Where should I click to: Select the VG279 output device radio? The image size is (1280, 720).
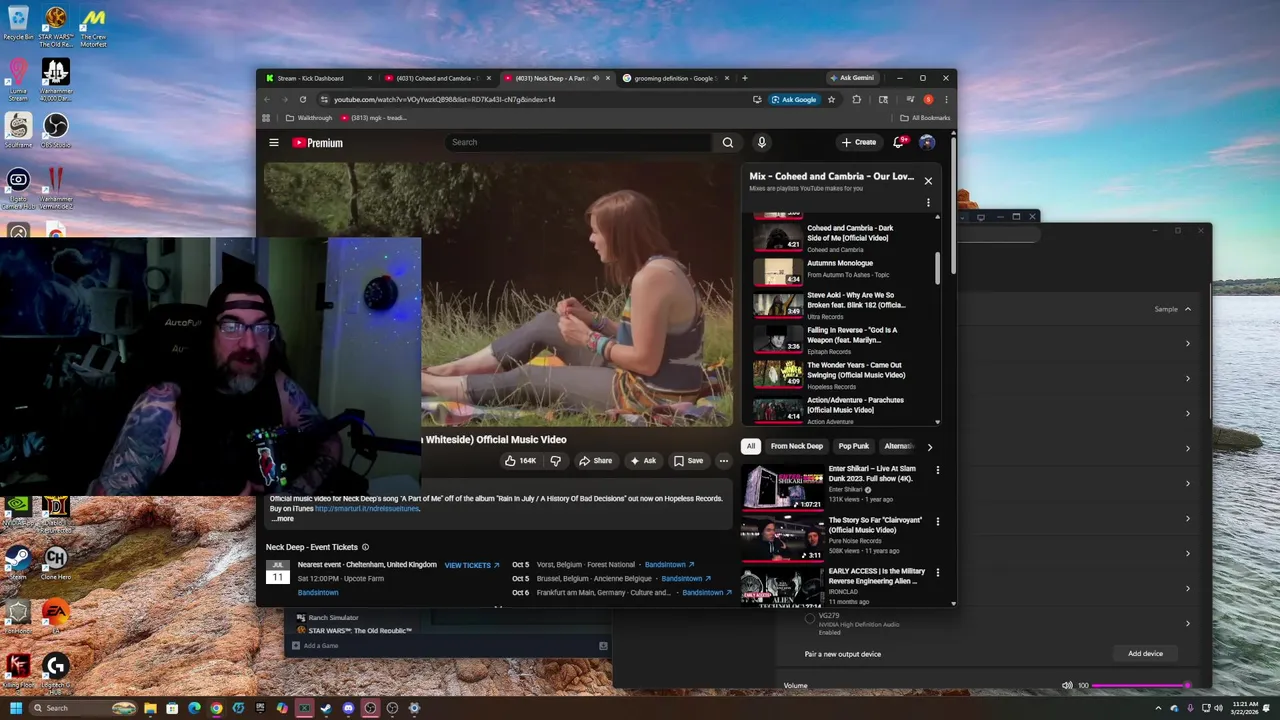pyautogui.click(x=810, y=618)
